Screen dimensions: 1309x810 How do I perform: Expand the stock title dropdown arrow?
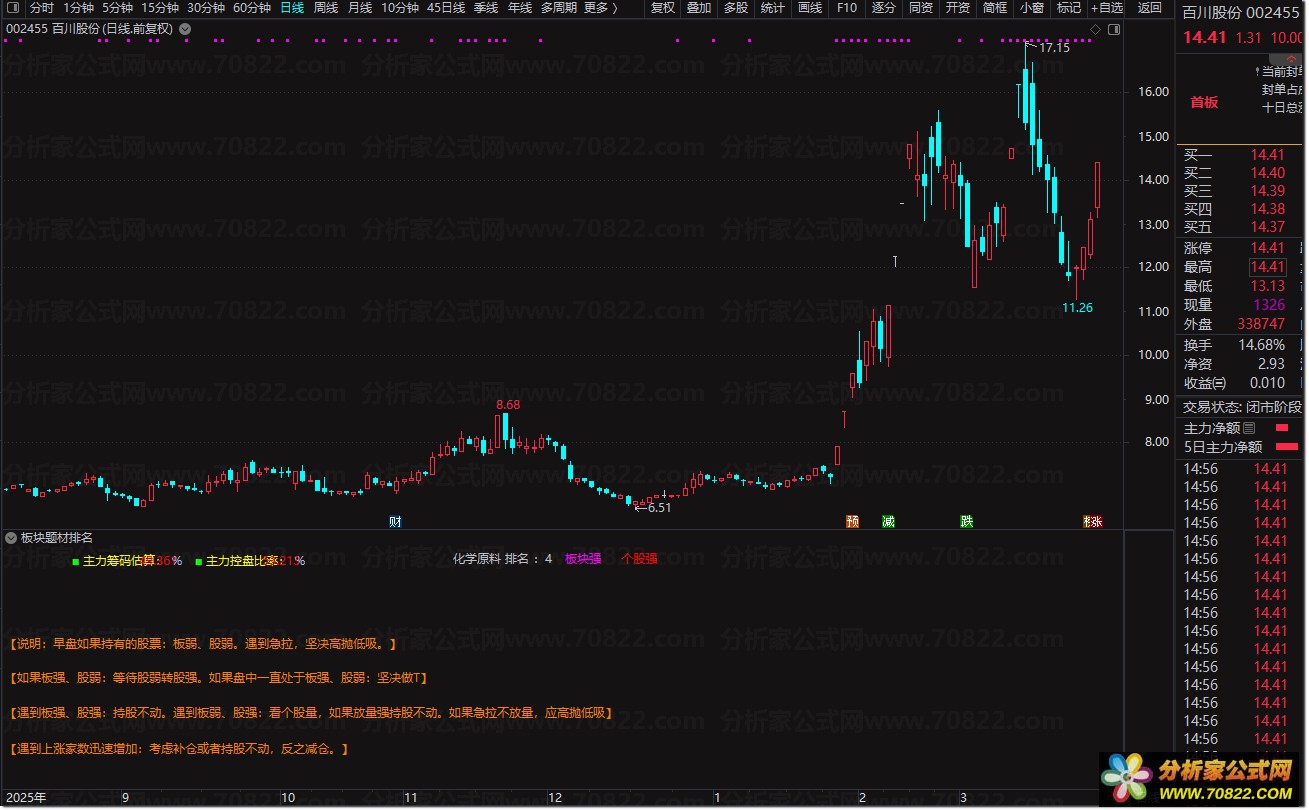(184, 29)
